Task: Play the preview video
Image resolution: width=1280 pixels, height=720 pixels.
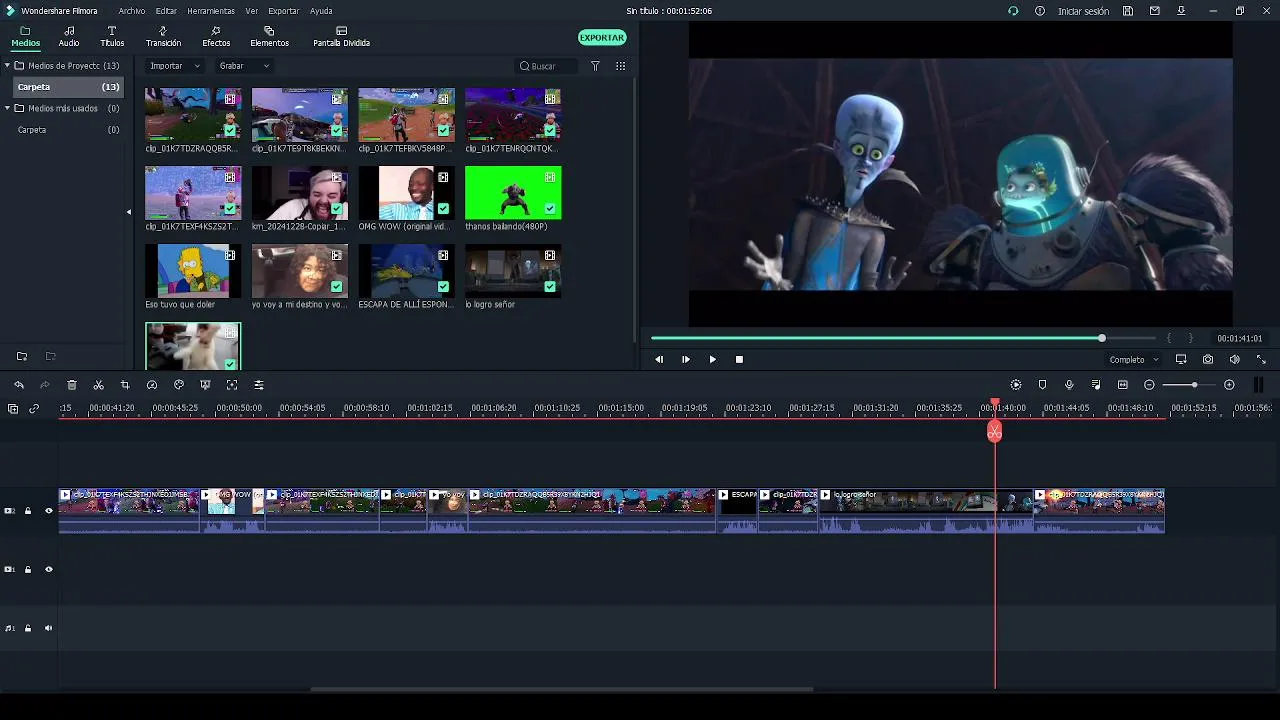Action: coord(712,359)
